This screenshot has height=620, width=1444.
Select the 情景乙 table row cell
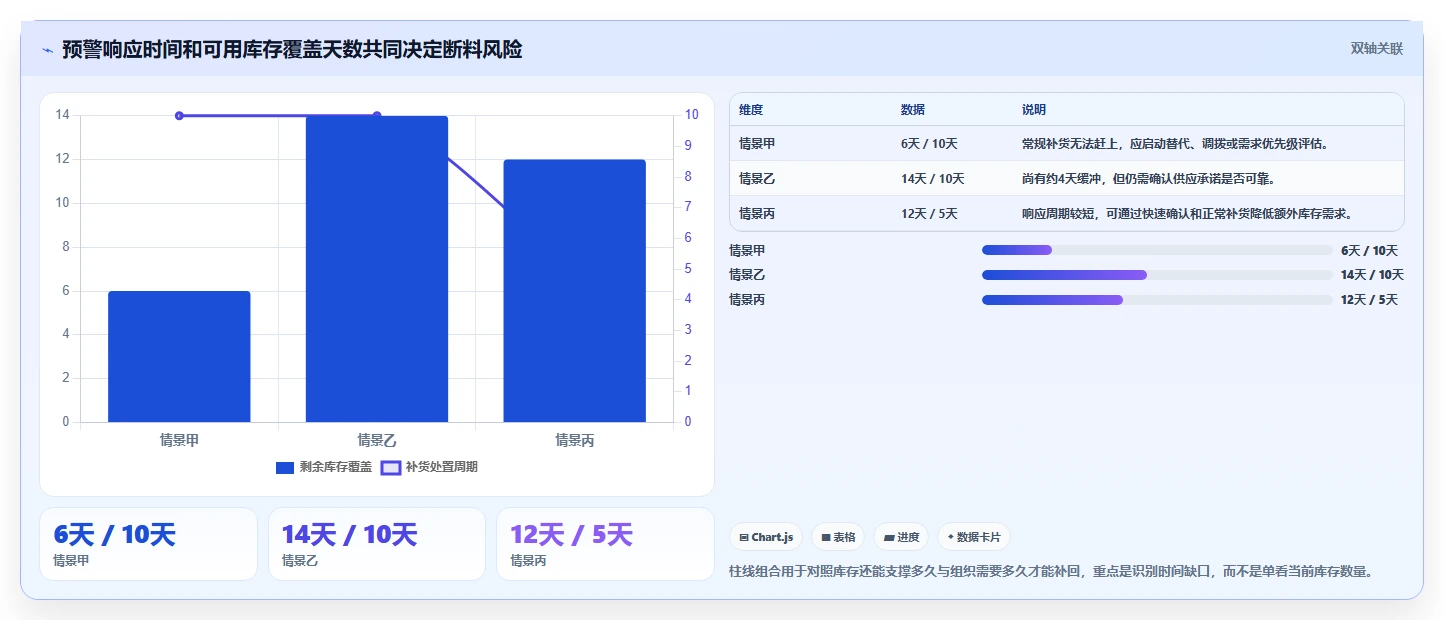tap(757, 178)
